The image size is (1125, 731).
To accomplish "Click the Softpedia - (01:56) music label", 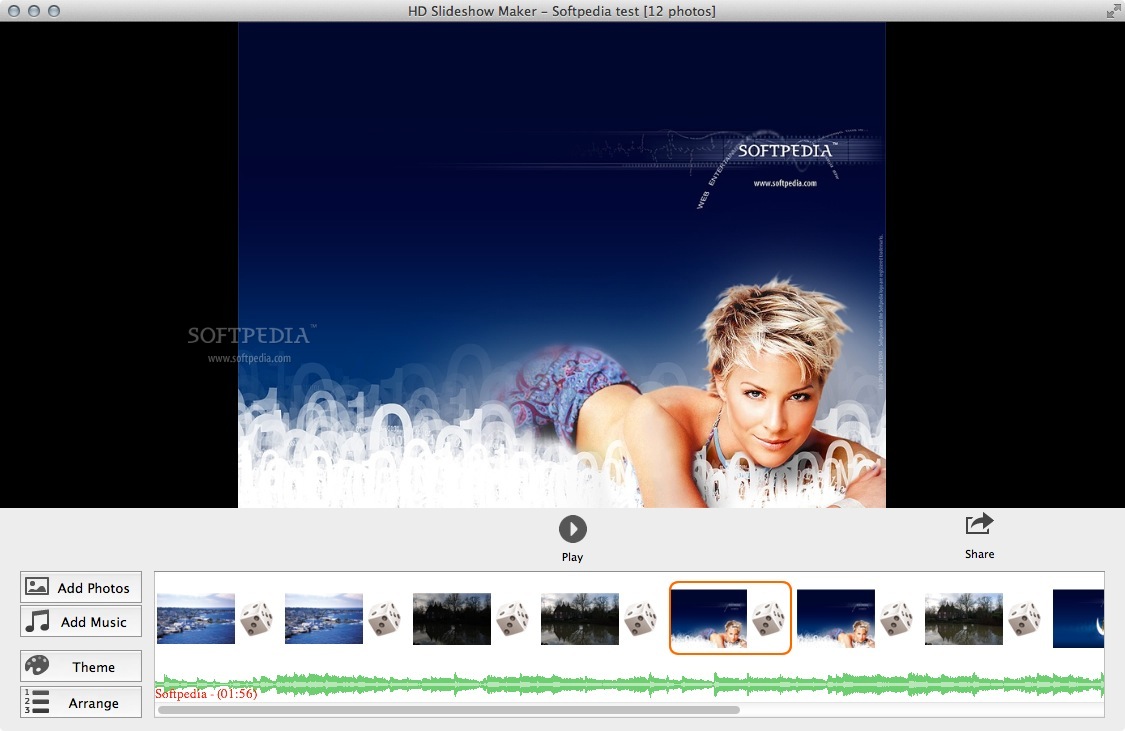I will [206, 694].
